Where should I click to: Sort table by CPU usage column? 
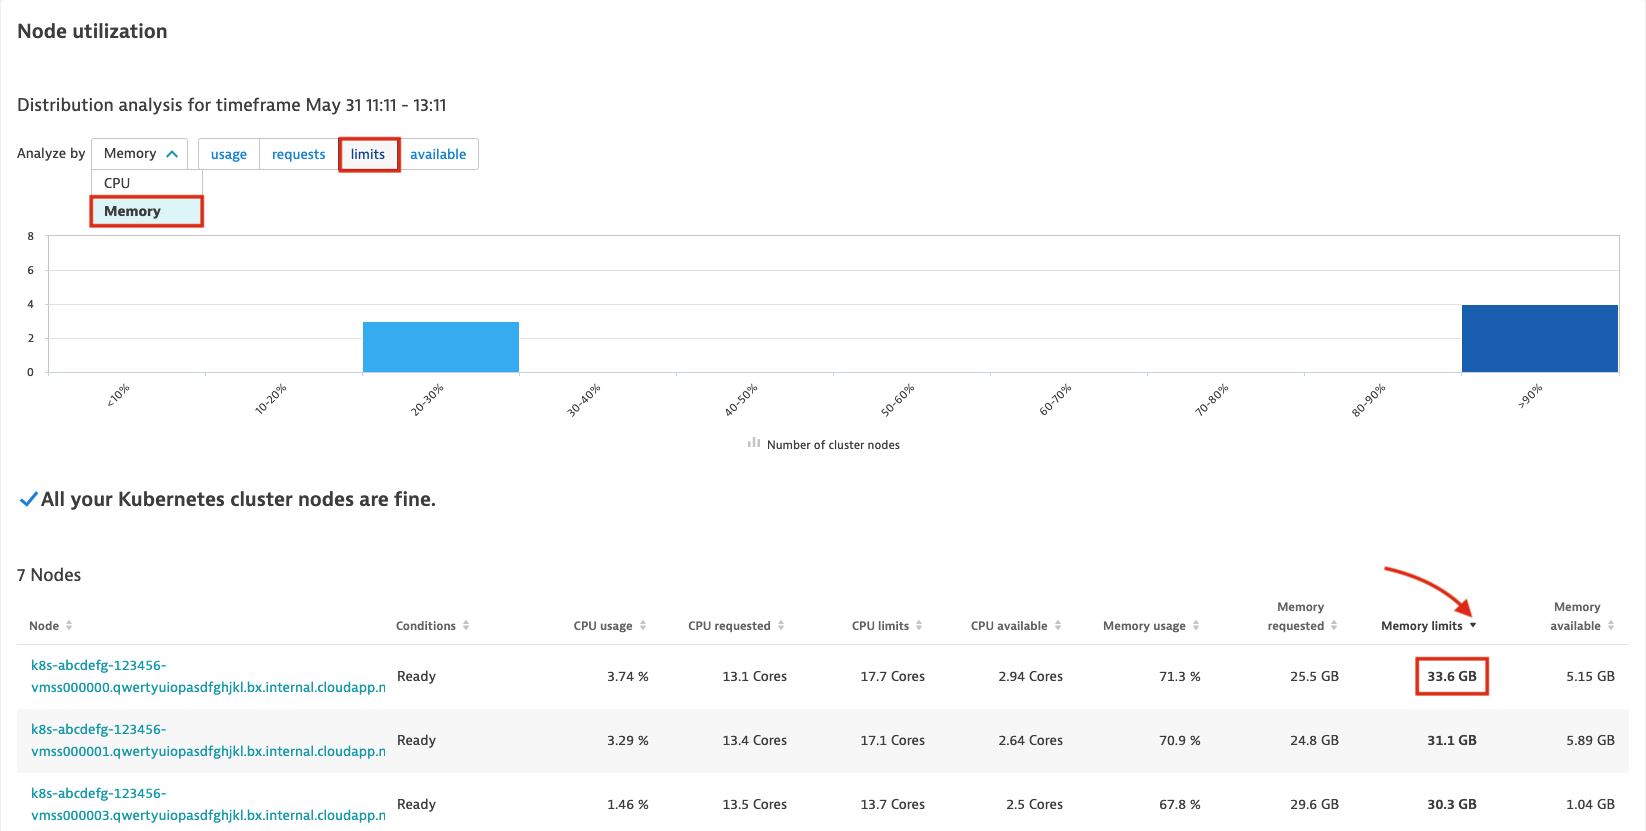click(x=610, y=626)
